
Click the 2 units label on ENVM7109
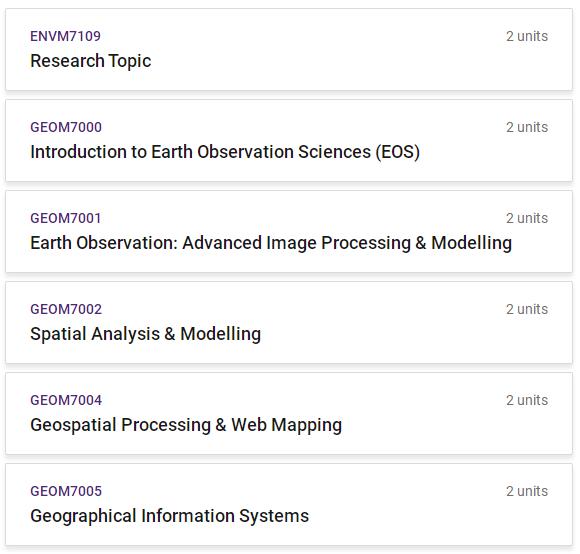527,36
